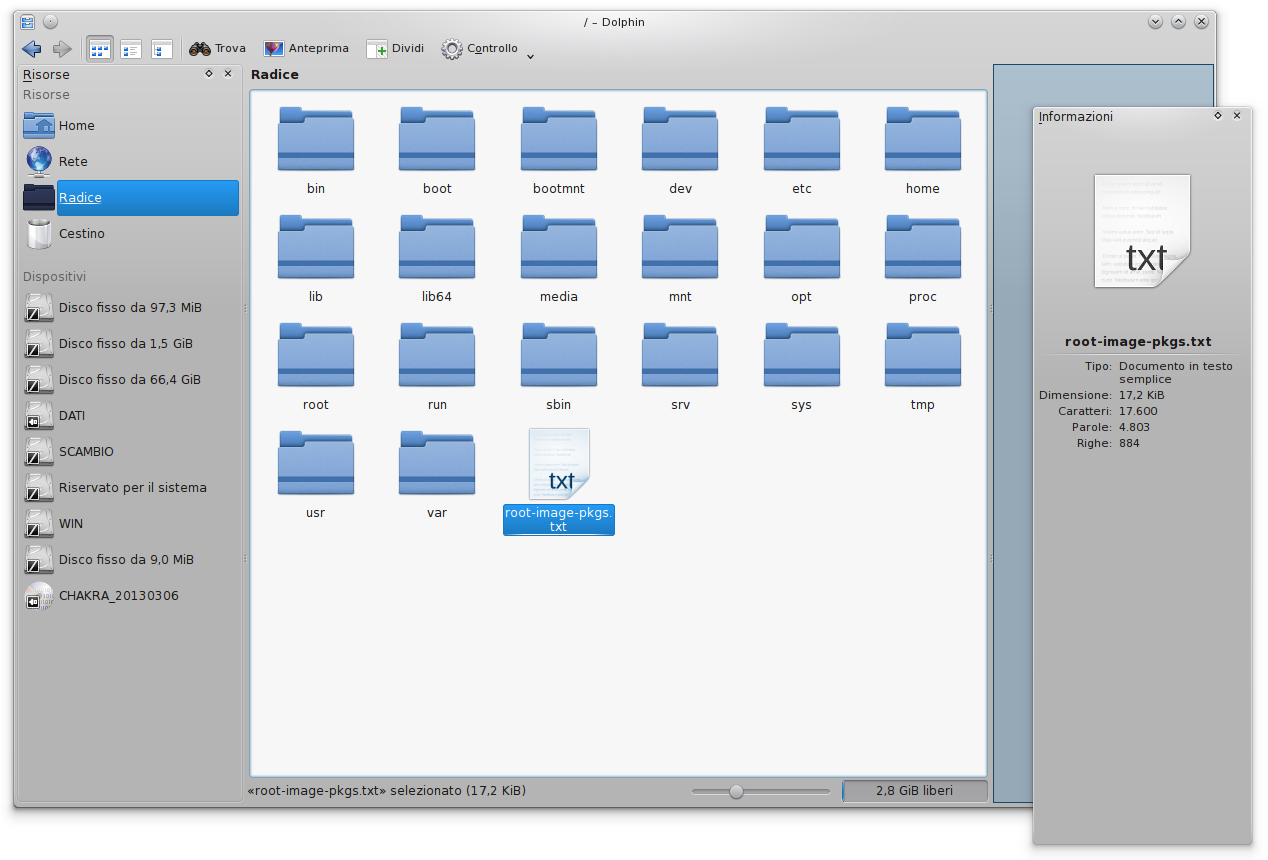Adjust the icon zoom slider
1268x860 pixels.
[737, 791]
